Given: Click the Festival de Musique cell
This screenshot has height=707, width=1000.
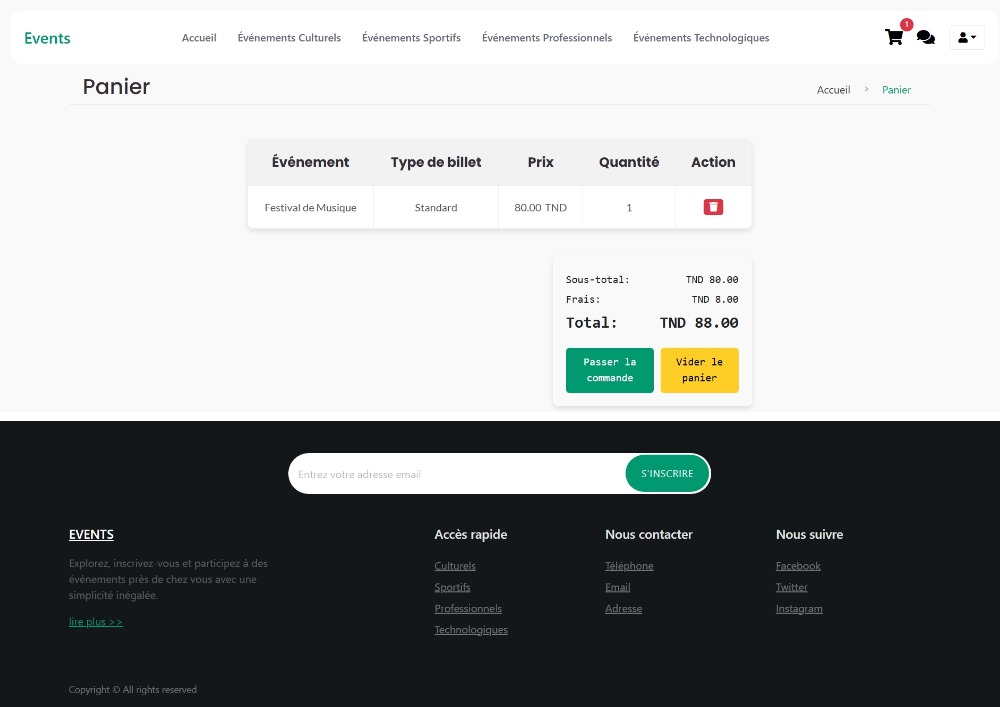Looking at the screenshot, I should click(311, 207).
